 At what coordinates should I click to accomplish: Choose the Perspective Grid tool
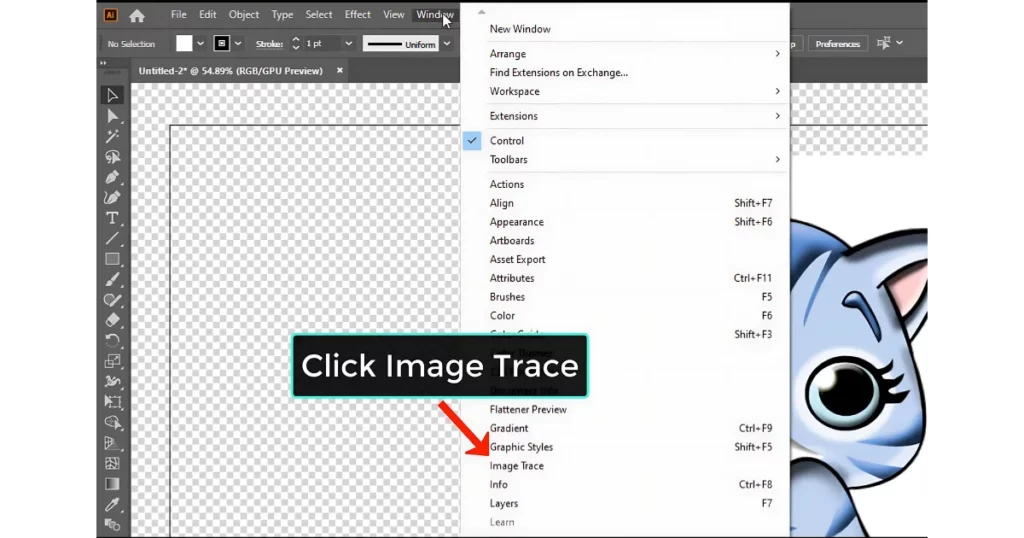point(112,443)
